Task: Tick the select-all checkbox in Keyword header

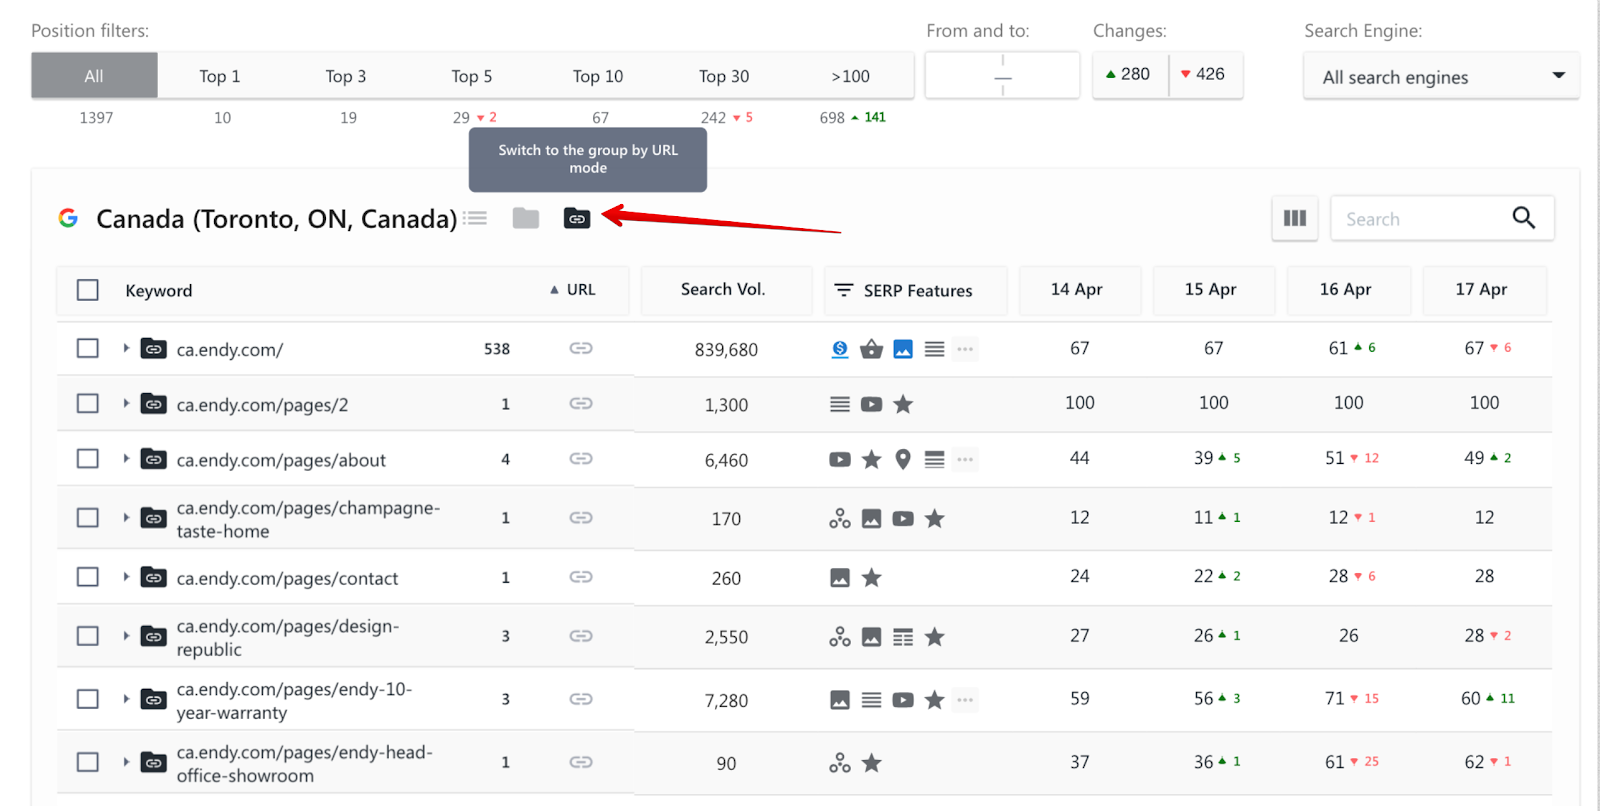Action: coord(88,290)
